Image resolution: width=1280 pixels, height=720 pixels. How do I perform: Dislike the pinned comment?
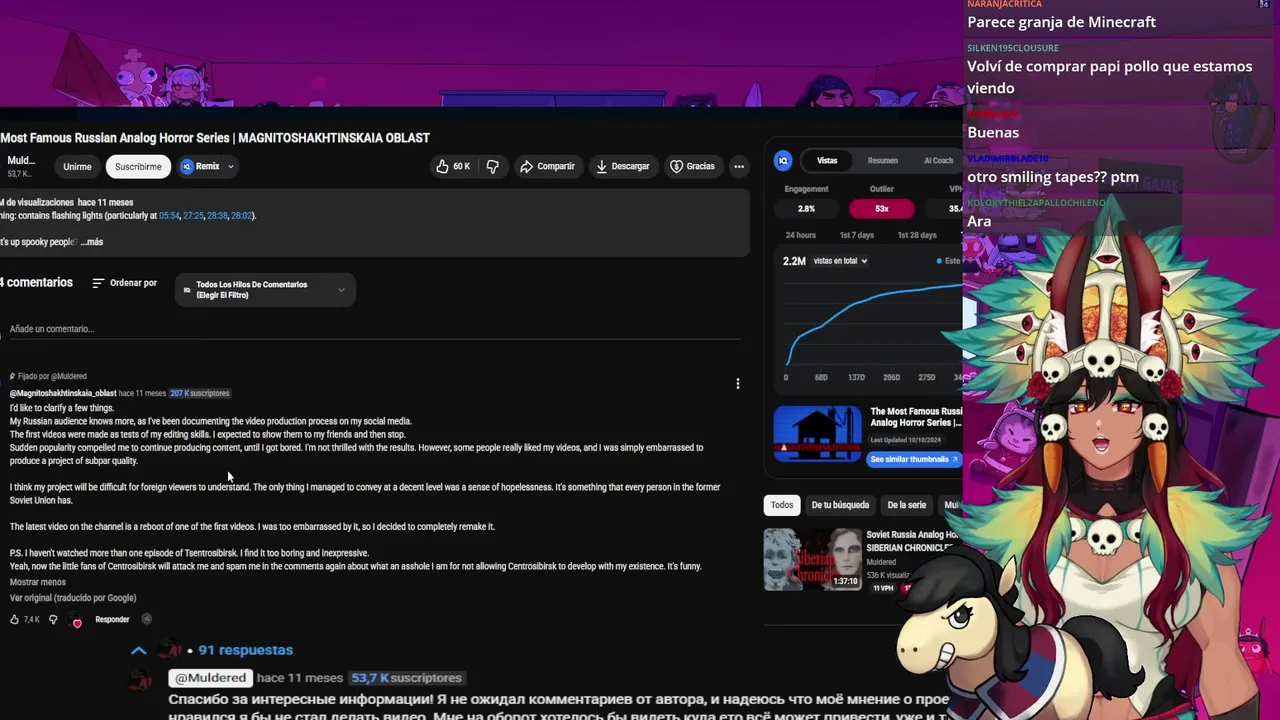(54, 619)
